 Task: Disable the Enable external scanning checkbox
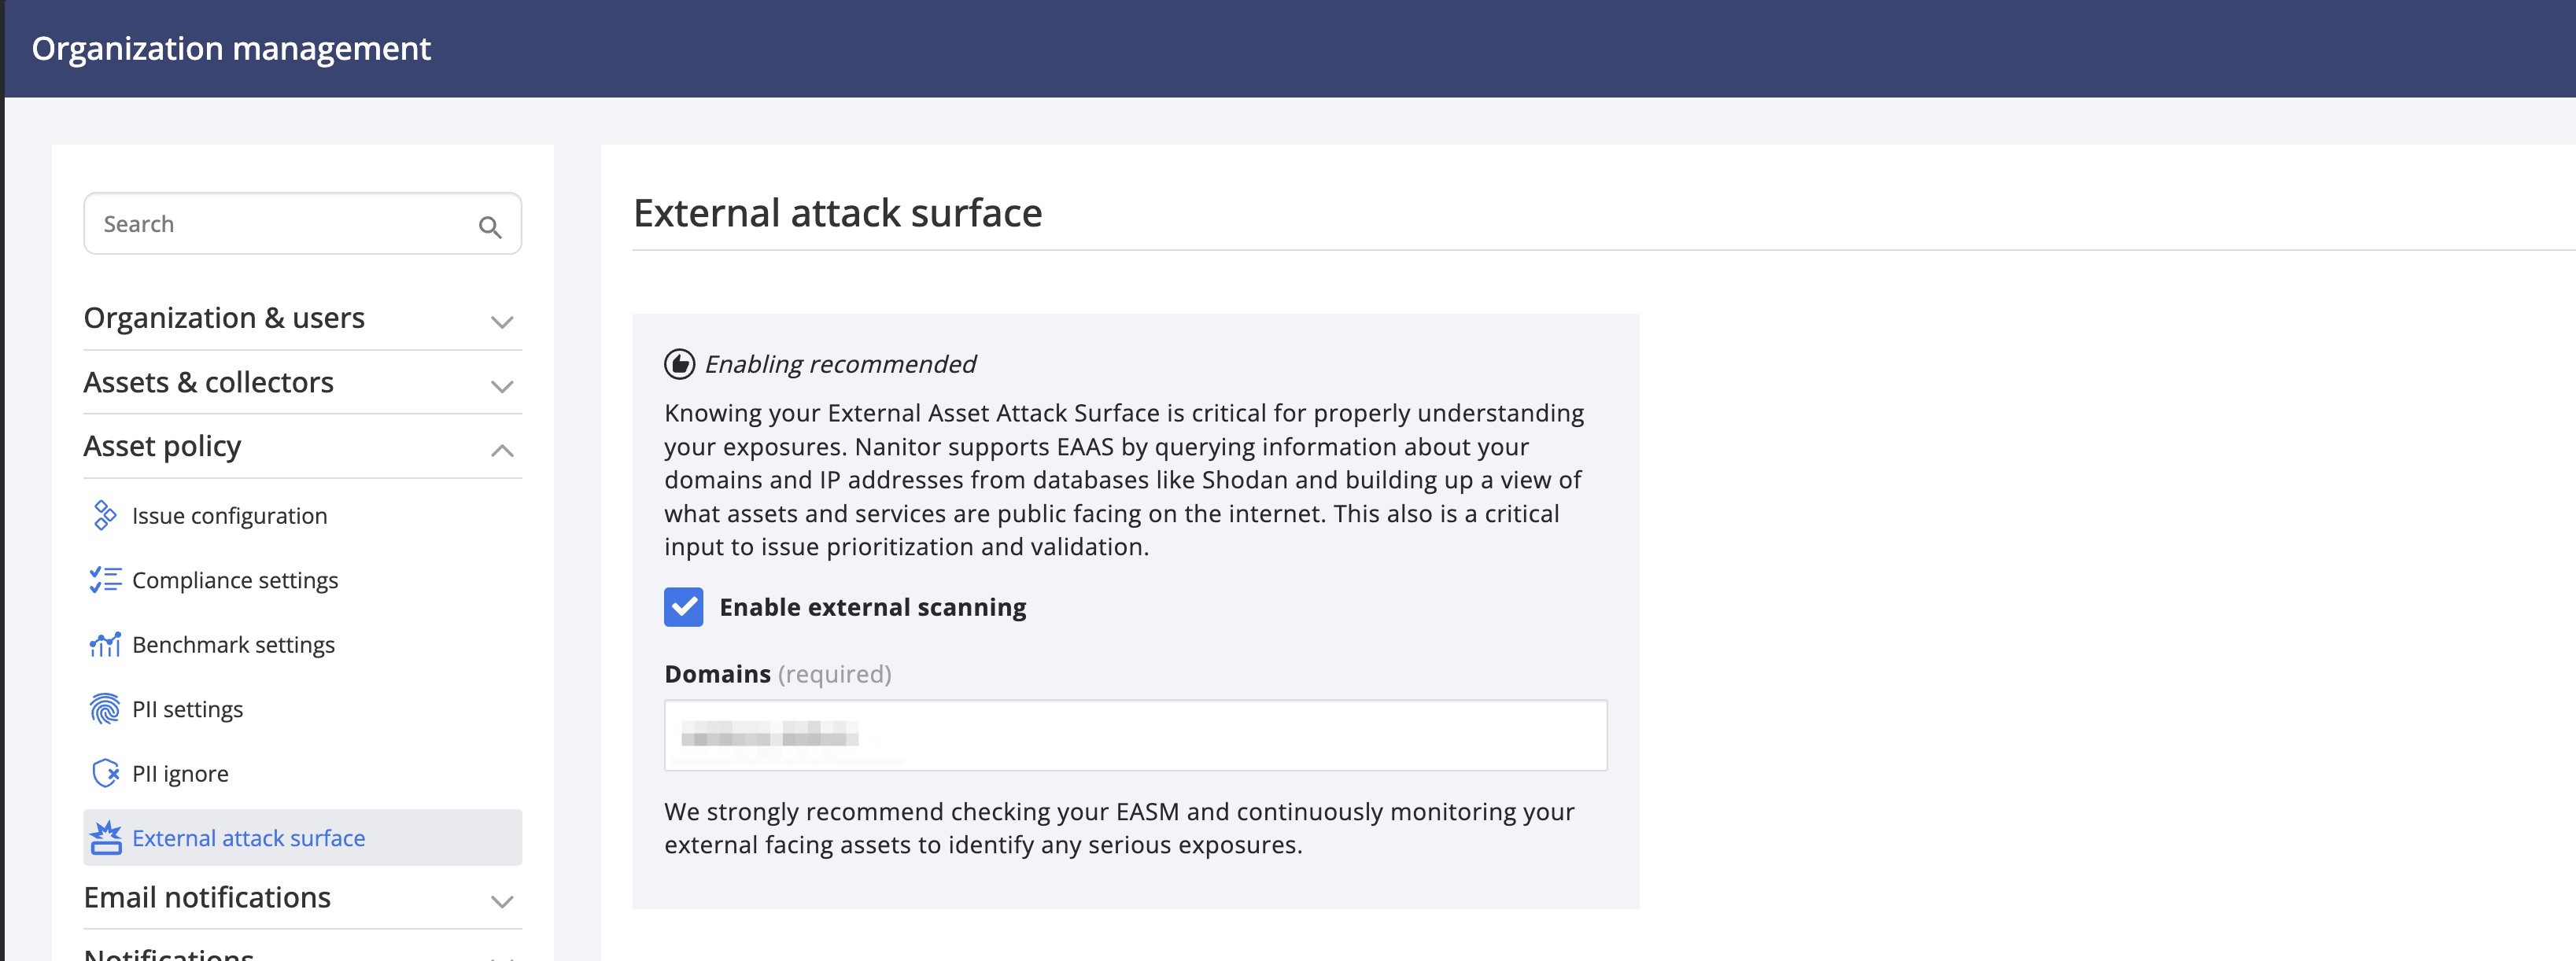point(684,607)
